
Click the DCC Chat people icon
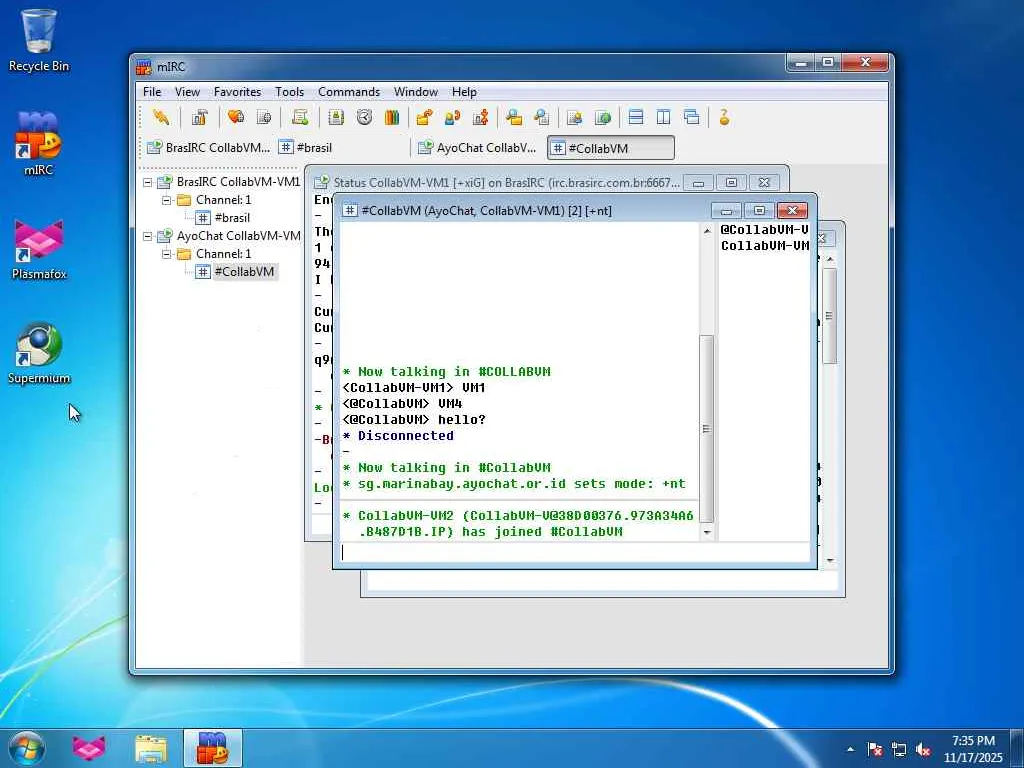(452, 118)
